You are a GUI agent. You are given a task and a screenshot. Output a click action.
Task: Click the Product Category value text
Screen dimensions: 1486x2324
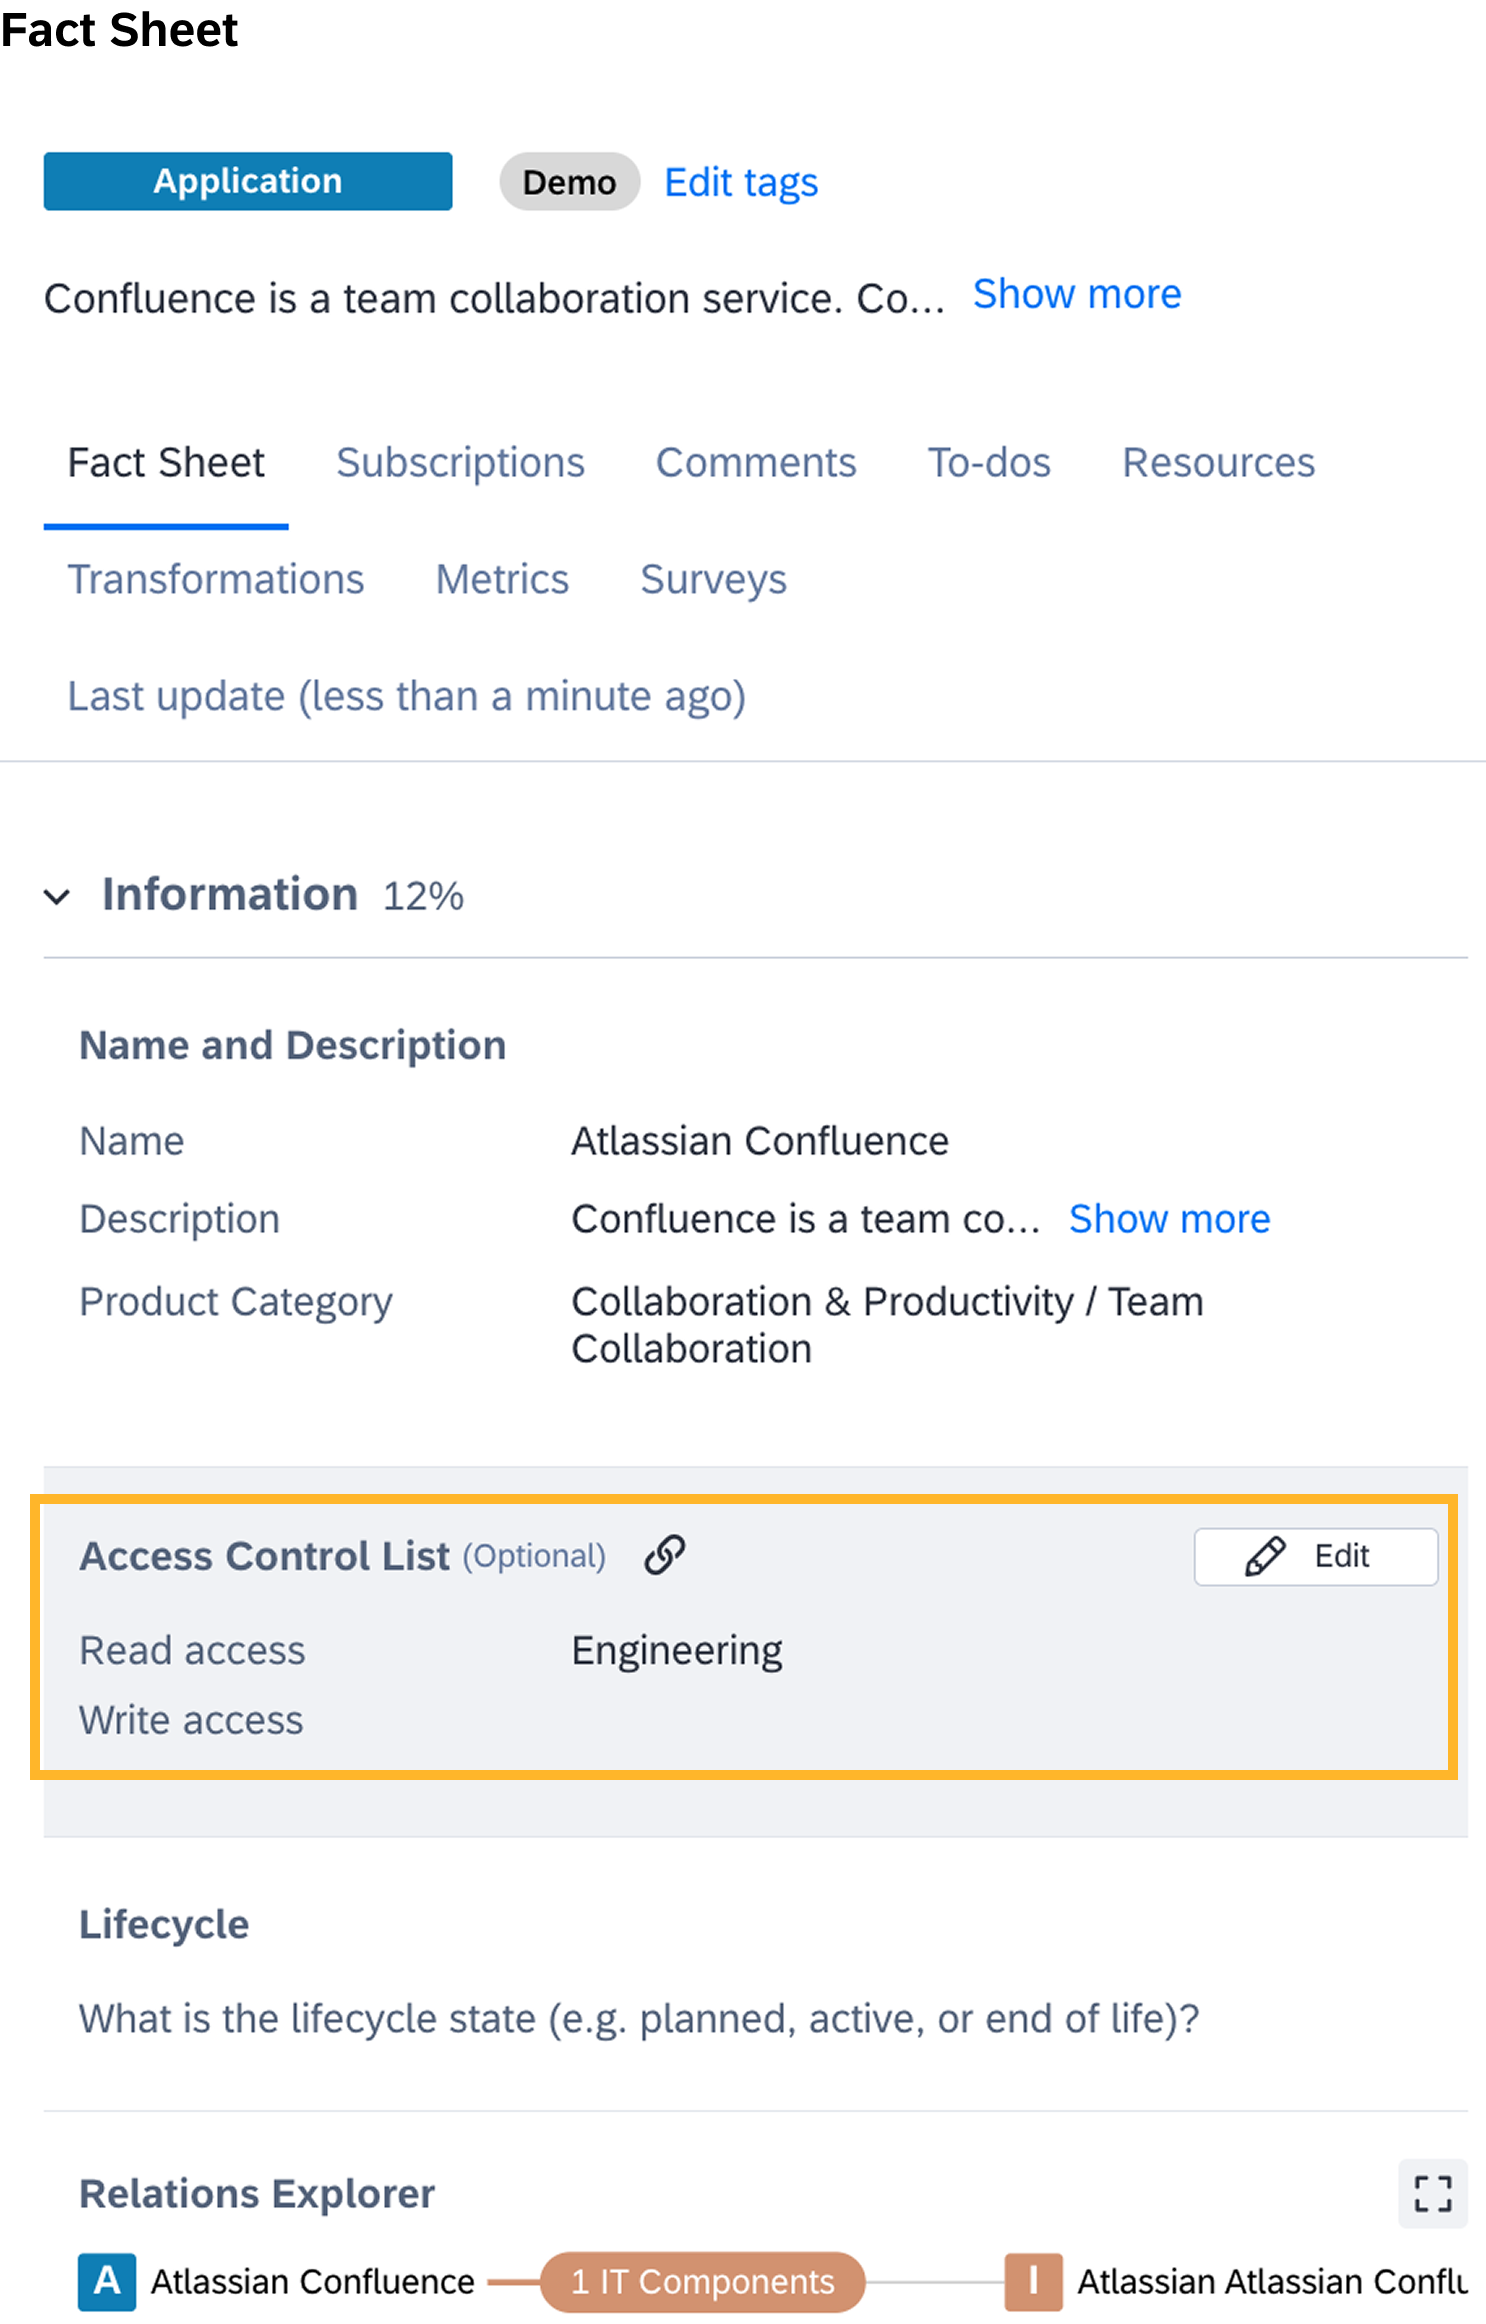click(x=887, y=1325)
